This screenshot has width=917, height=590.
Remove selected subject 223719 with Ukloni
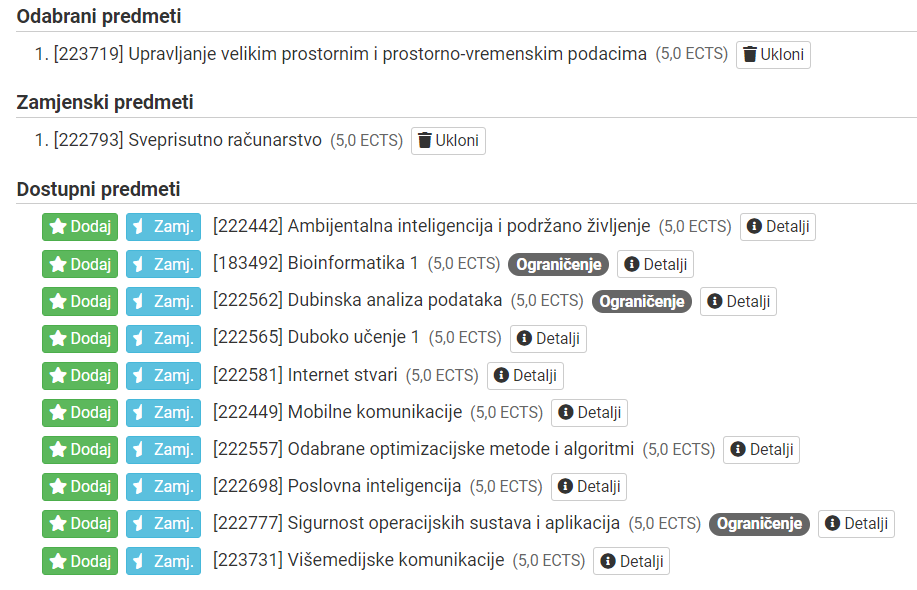point(773,55)
